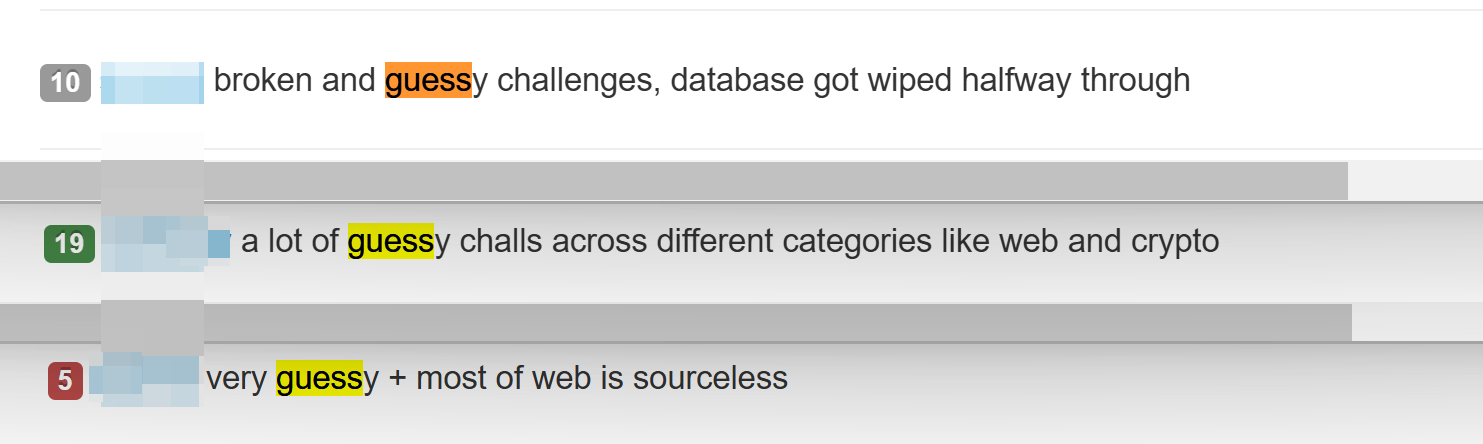1483x444 pixels.
Task: Click the dark gray bar above the 5 comment
Action: pyautogui.click(x=676, y=322)
